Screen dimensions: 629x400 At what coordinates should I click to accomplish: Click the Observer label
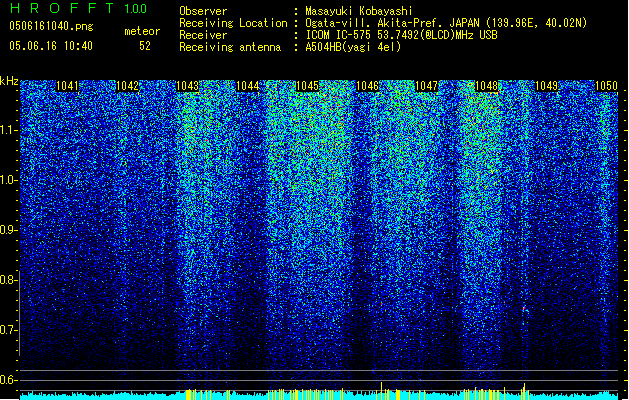pyautogui.click(x=203, y=11)
